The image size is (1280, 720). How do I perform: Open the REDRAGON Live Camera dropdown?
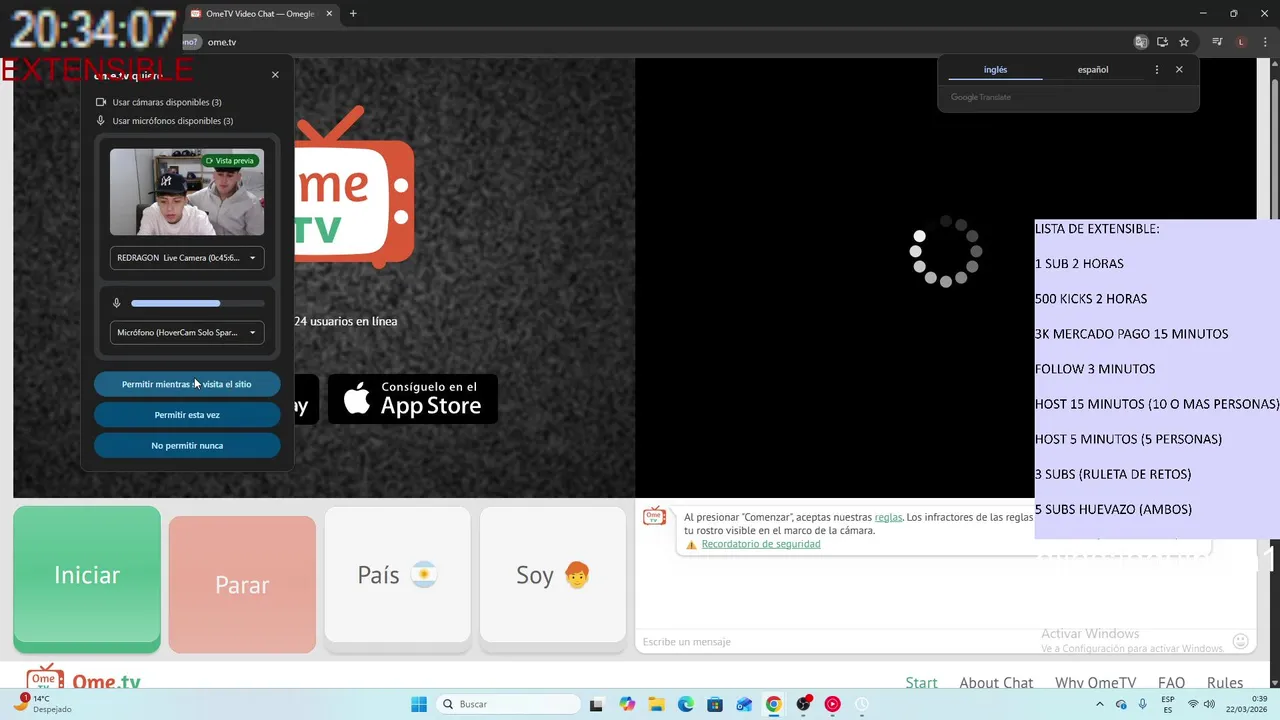[x=187, y=258]
